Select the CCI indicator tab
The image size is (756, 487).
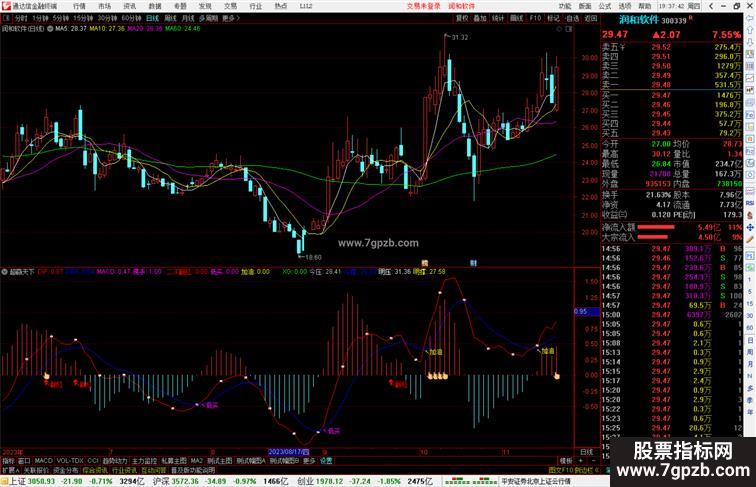pyautogui.click(x=93, y=461)
